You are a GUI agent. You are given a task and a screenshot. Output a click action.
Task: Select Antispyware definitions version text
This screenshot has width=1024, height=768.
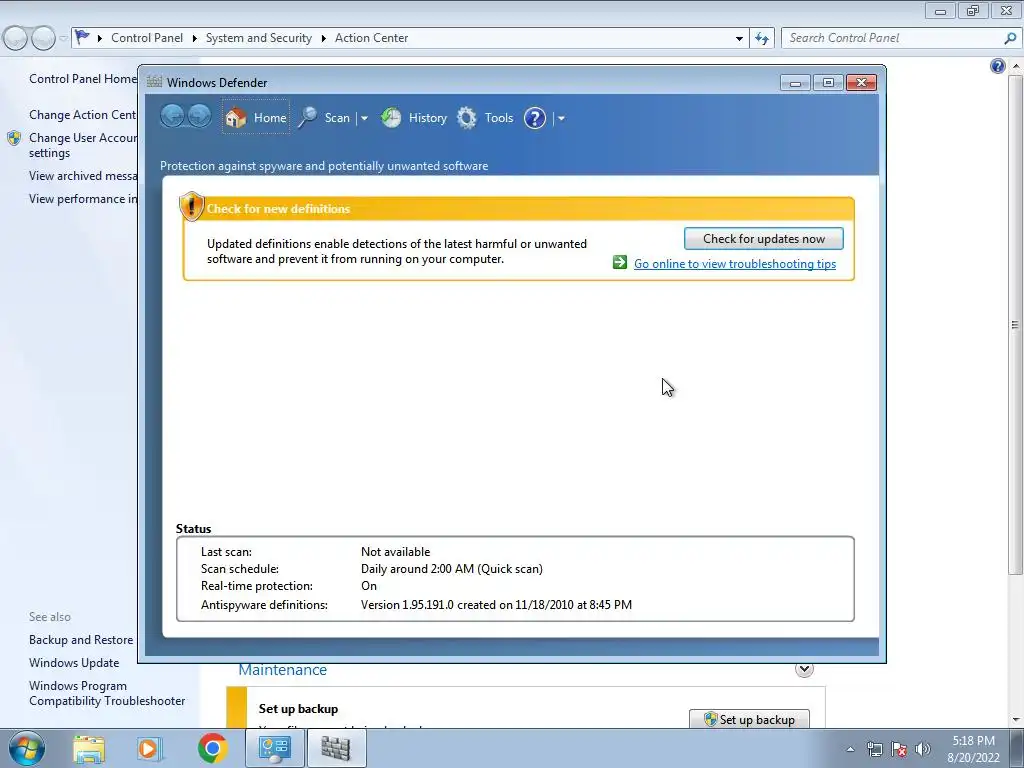click(x=496, y=605)
